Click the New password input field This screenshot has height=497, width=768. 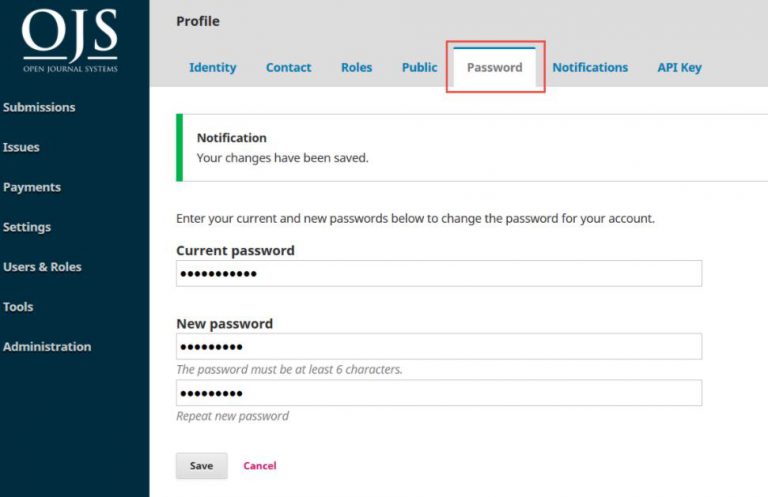tap(438, 346)
